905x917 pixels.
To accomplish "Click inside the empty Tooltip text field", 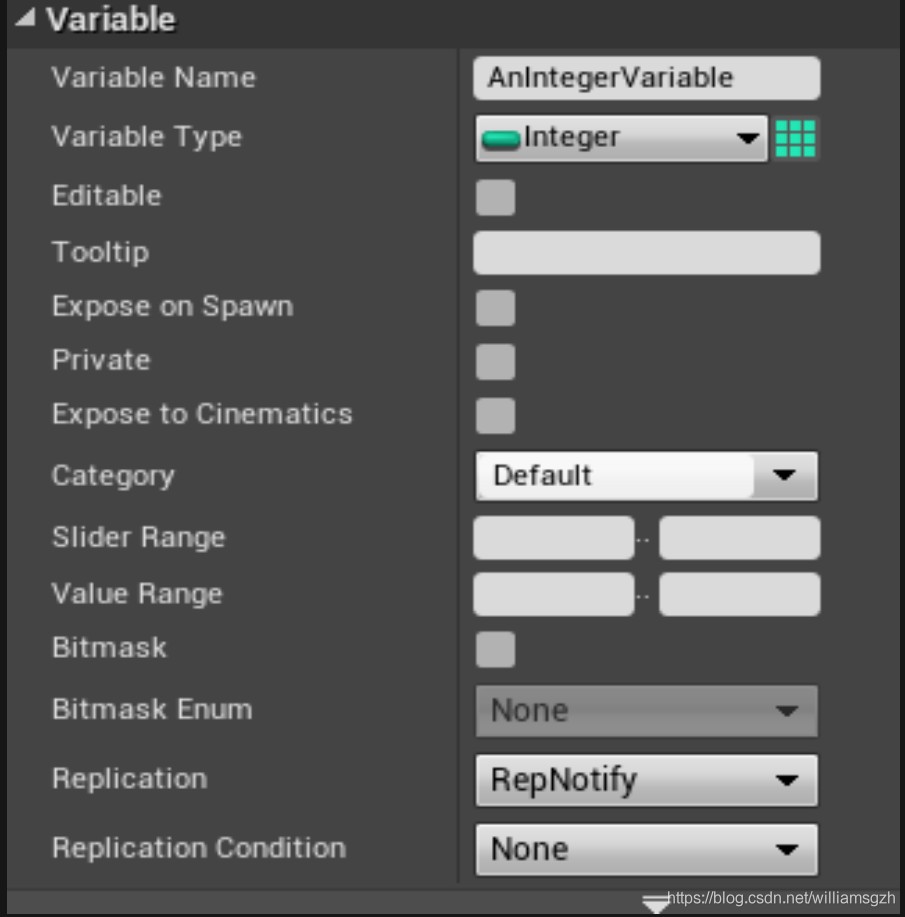I will click(x=645, y=253).
